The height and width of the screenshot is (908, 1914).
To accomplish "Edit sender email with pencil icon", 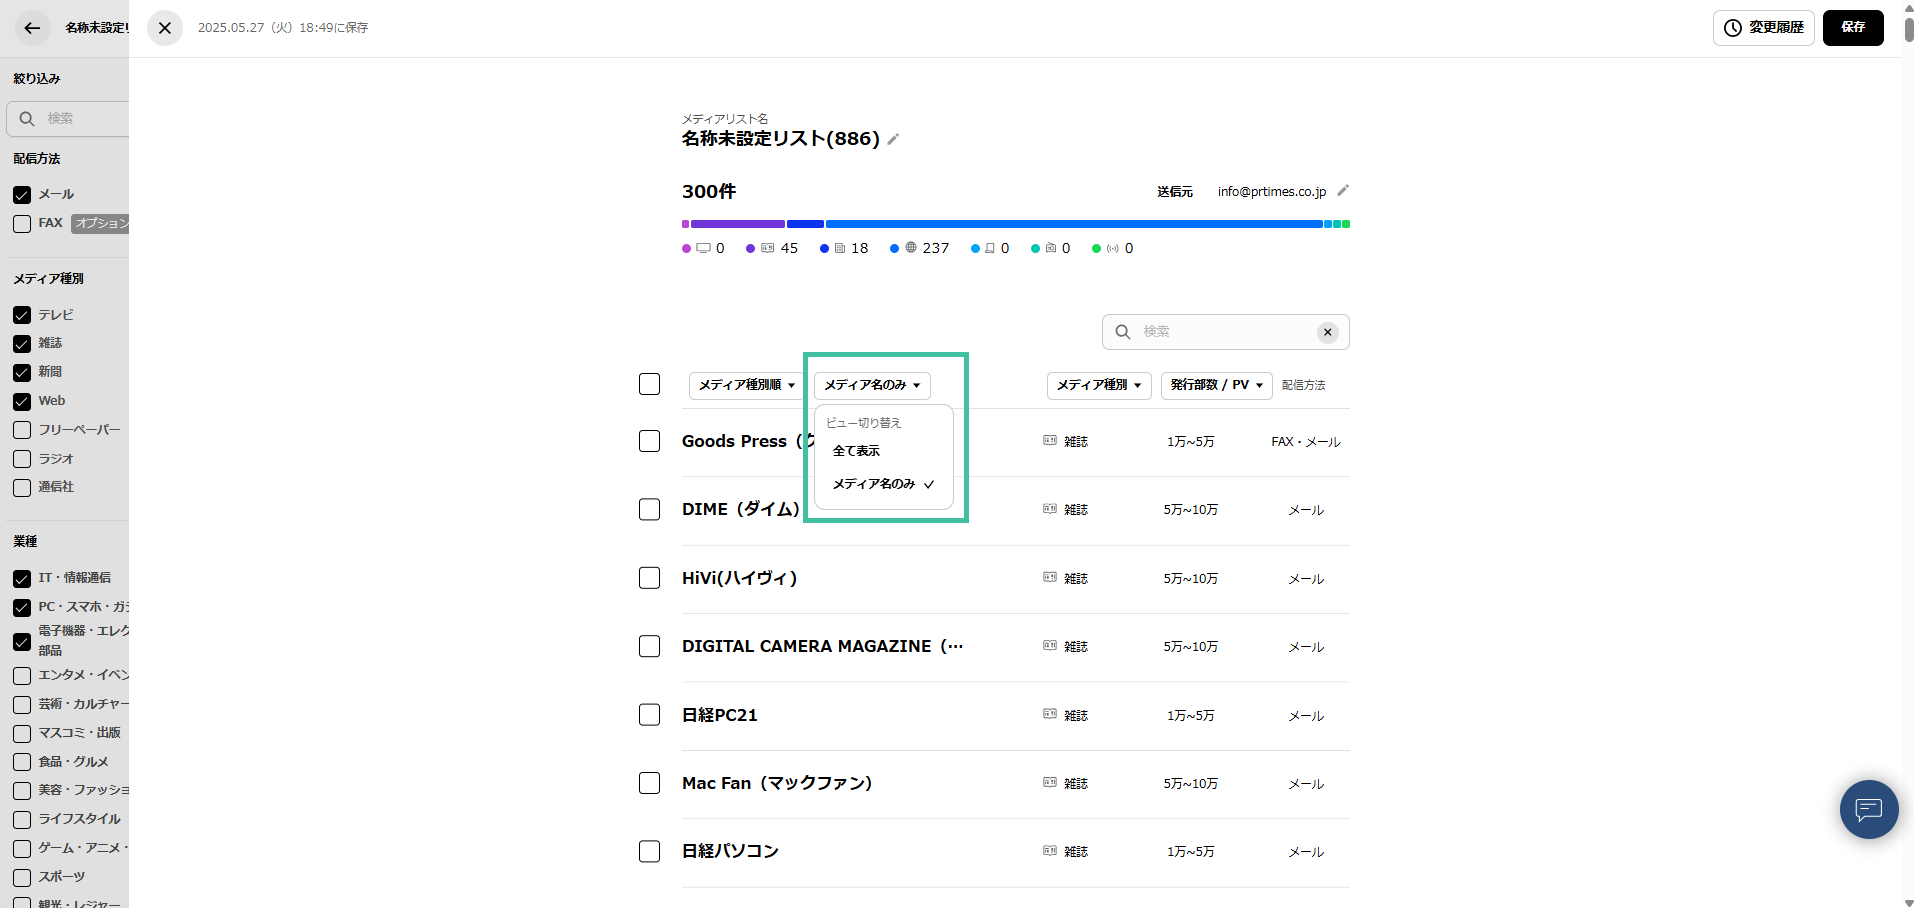I will pos(1343,191).
